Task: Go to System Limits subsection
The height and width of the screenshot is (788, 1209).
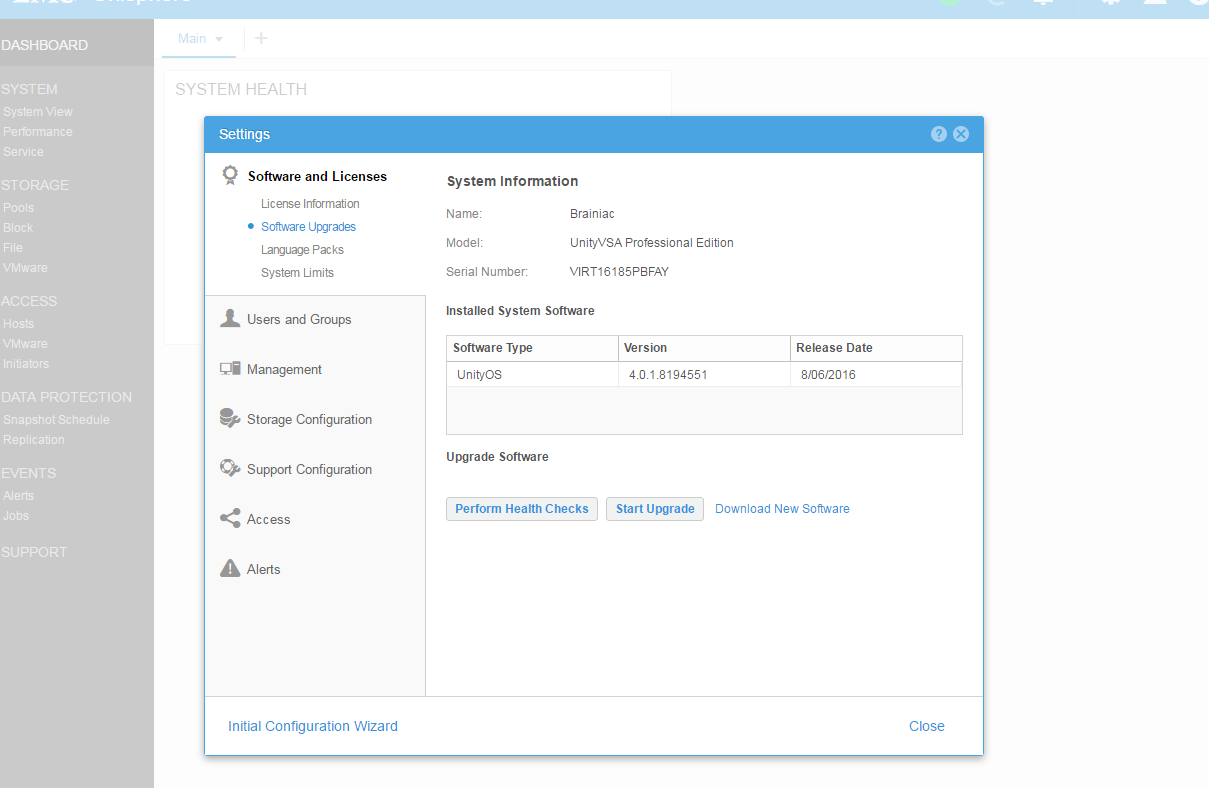Action: point(297,273)
